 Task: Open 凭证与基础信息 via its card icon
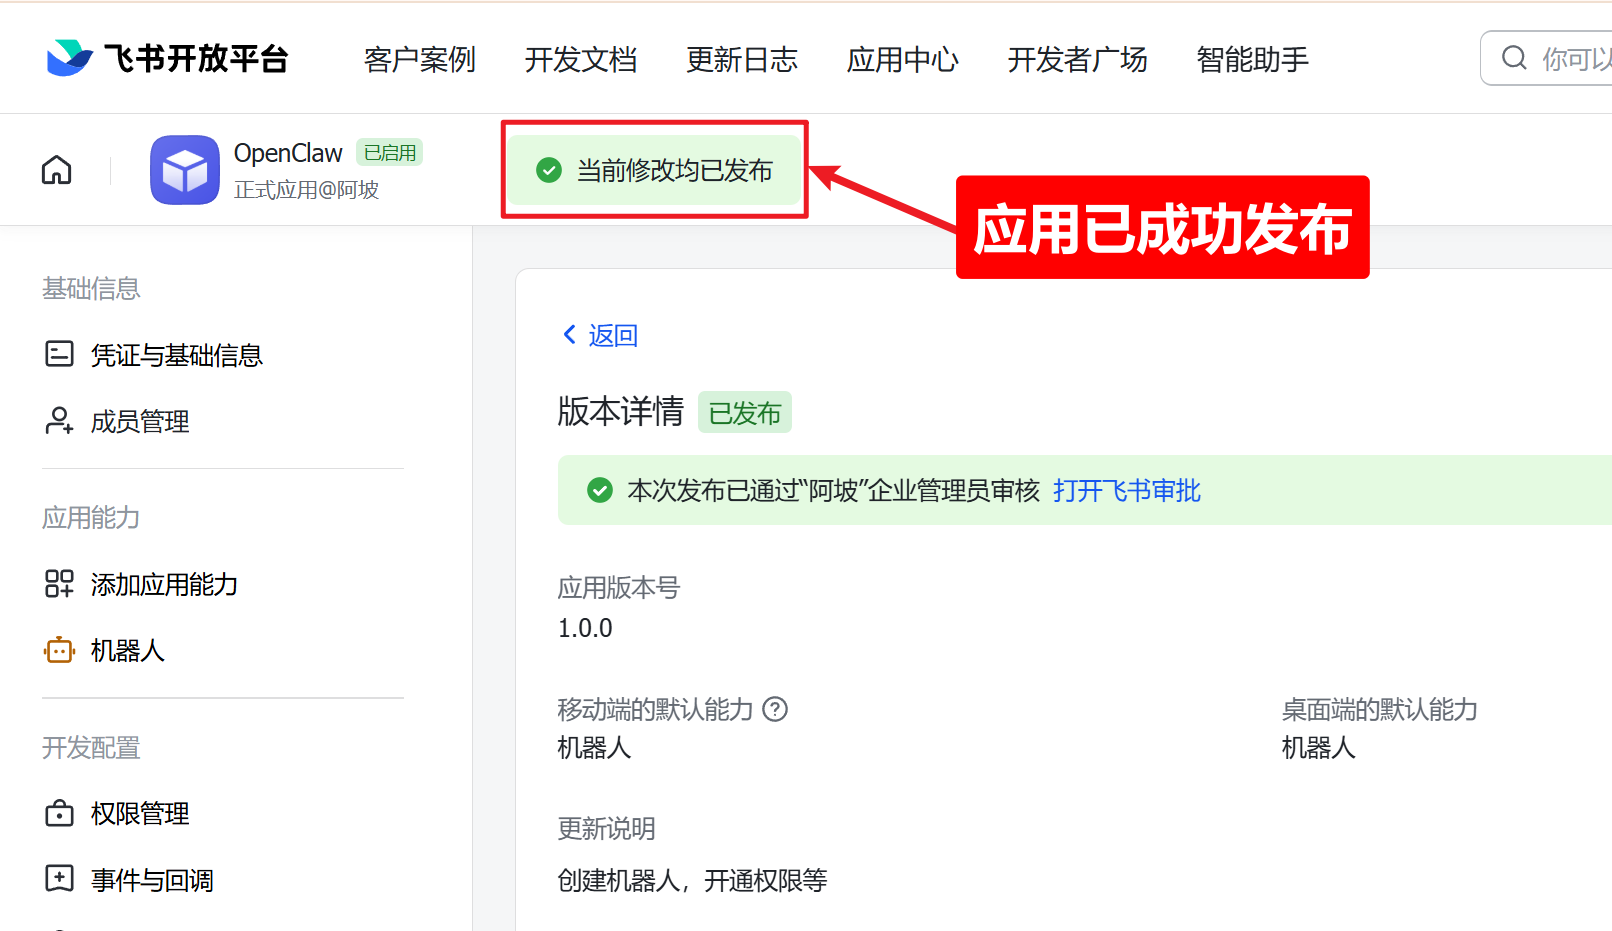[60, 354]
